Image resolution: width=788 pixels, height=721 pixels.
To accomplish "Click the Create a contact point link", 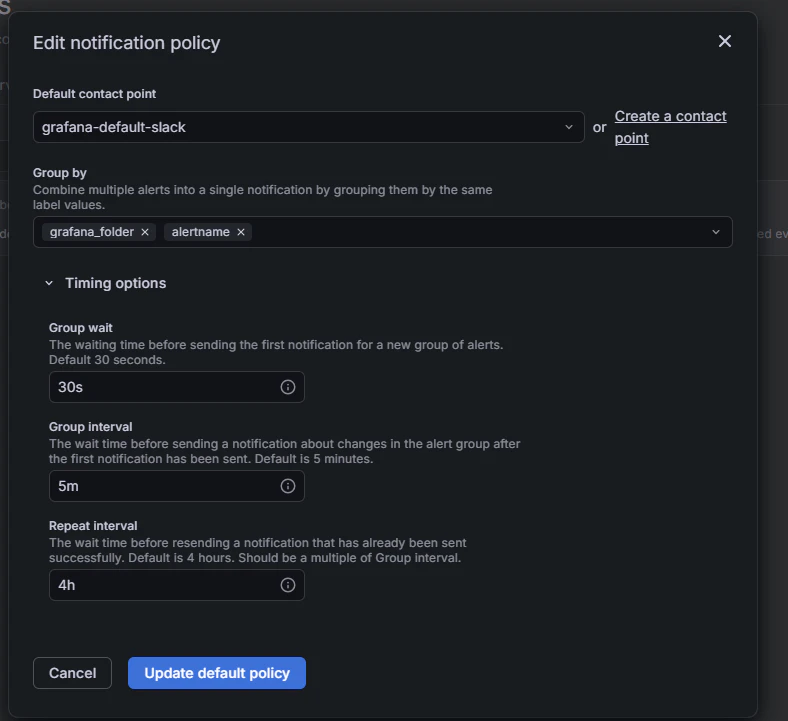I will 670,127.
